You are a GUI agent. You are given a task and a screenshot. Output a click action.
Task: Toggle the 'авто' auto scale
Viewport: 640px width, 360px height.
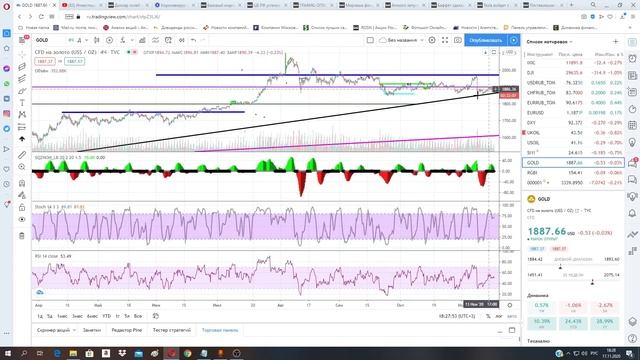point(511,316)
